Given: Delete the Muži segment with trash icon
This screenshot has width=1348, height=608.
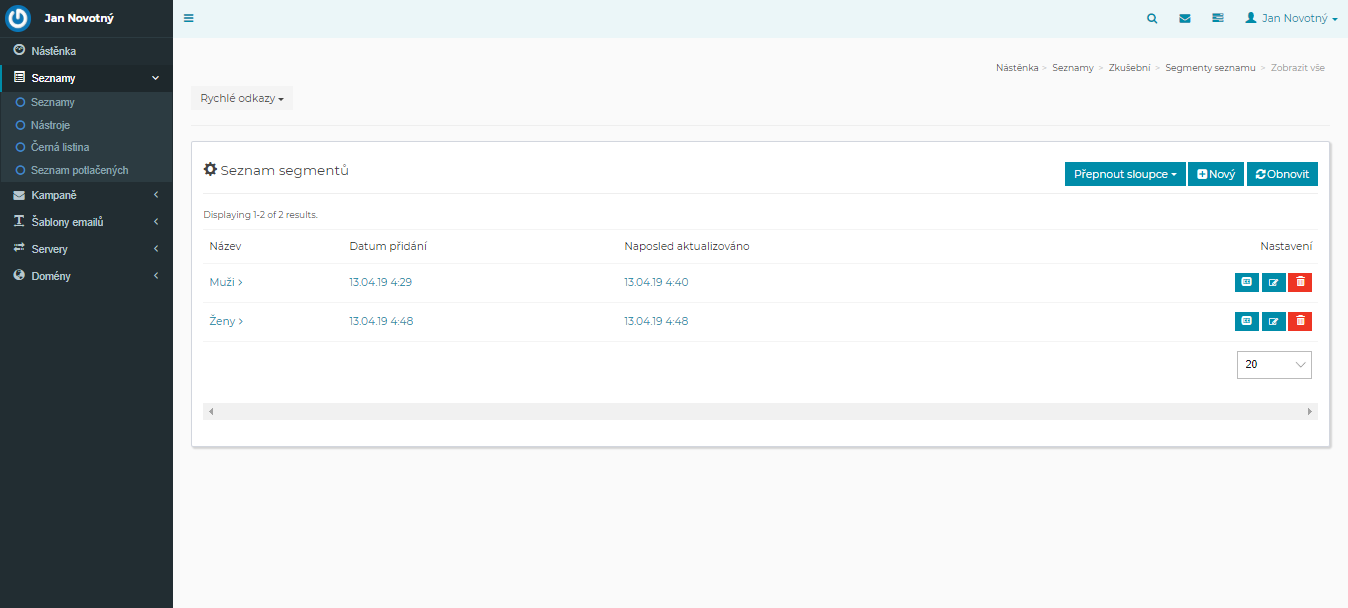Looking at the screenshot, I should (x=1300, y=282).
